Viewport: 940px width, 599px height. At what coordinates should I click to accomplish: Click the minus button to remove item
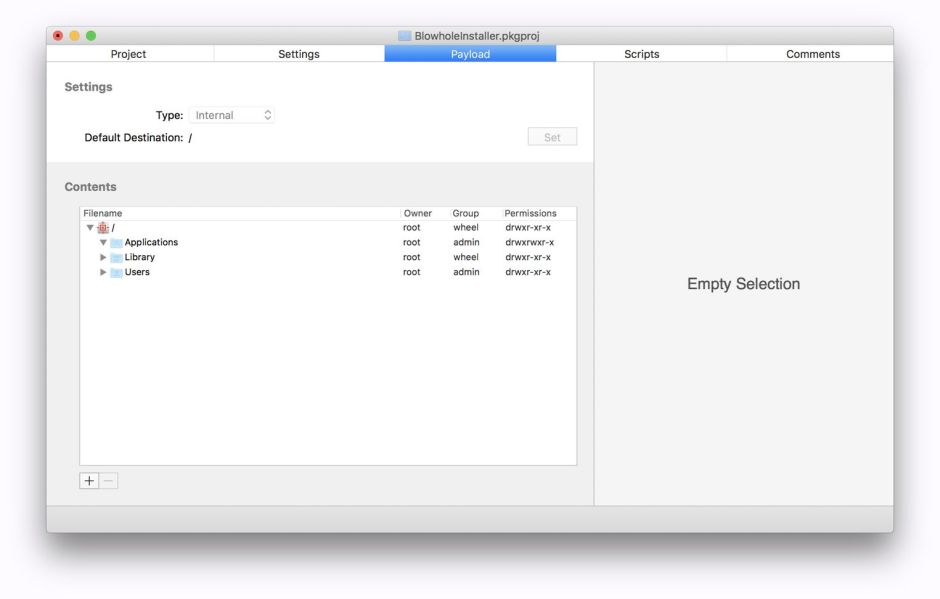pos(109,481)
